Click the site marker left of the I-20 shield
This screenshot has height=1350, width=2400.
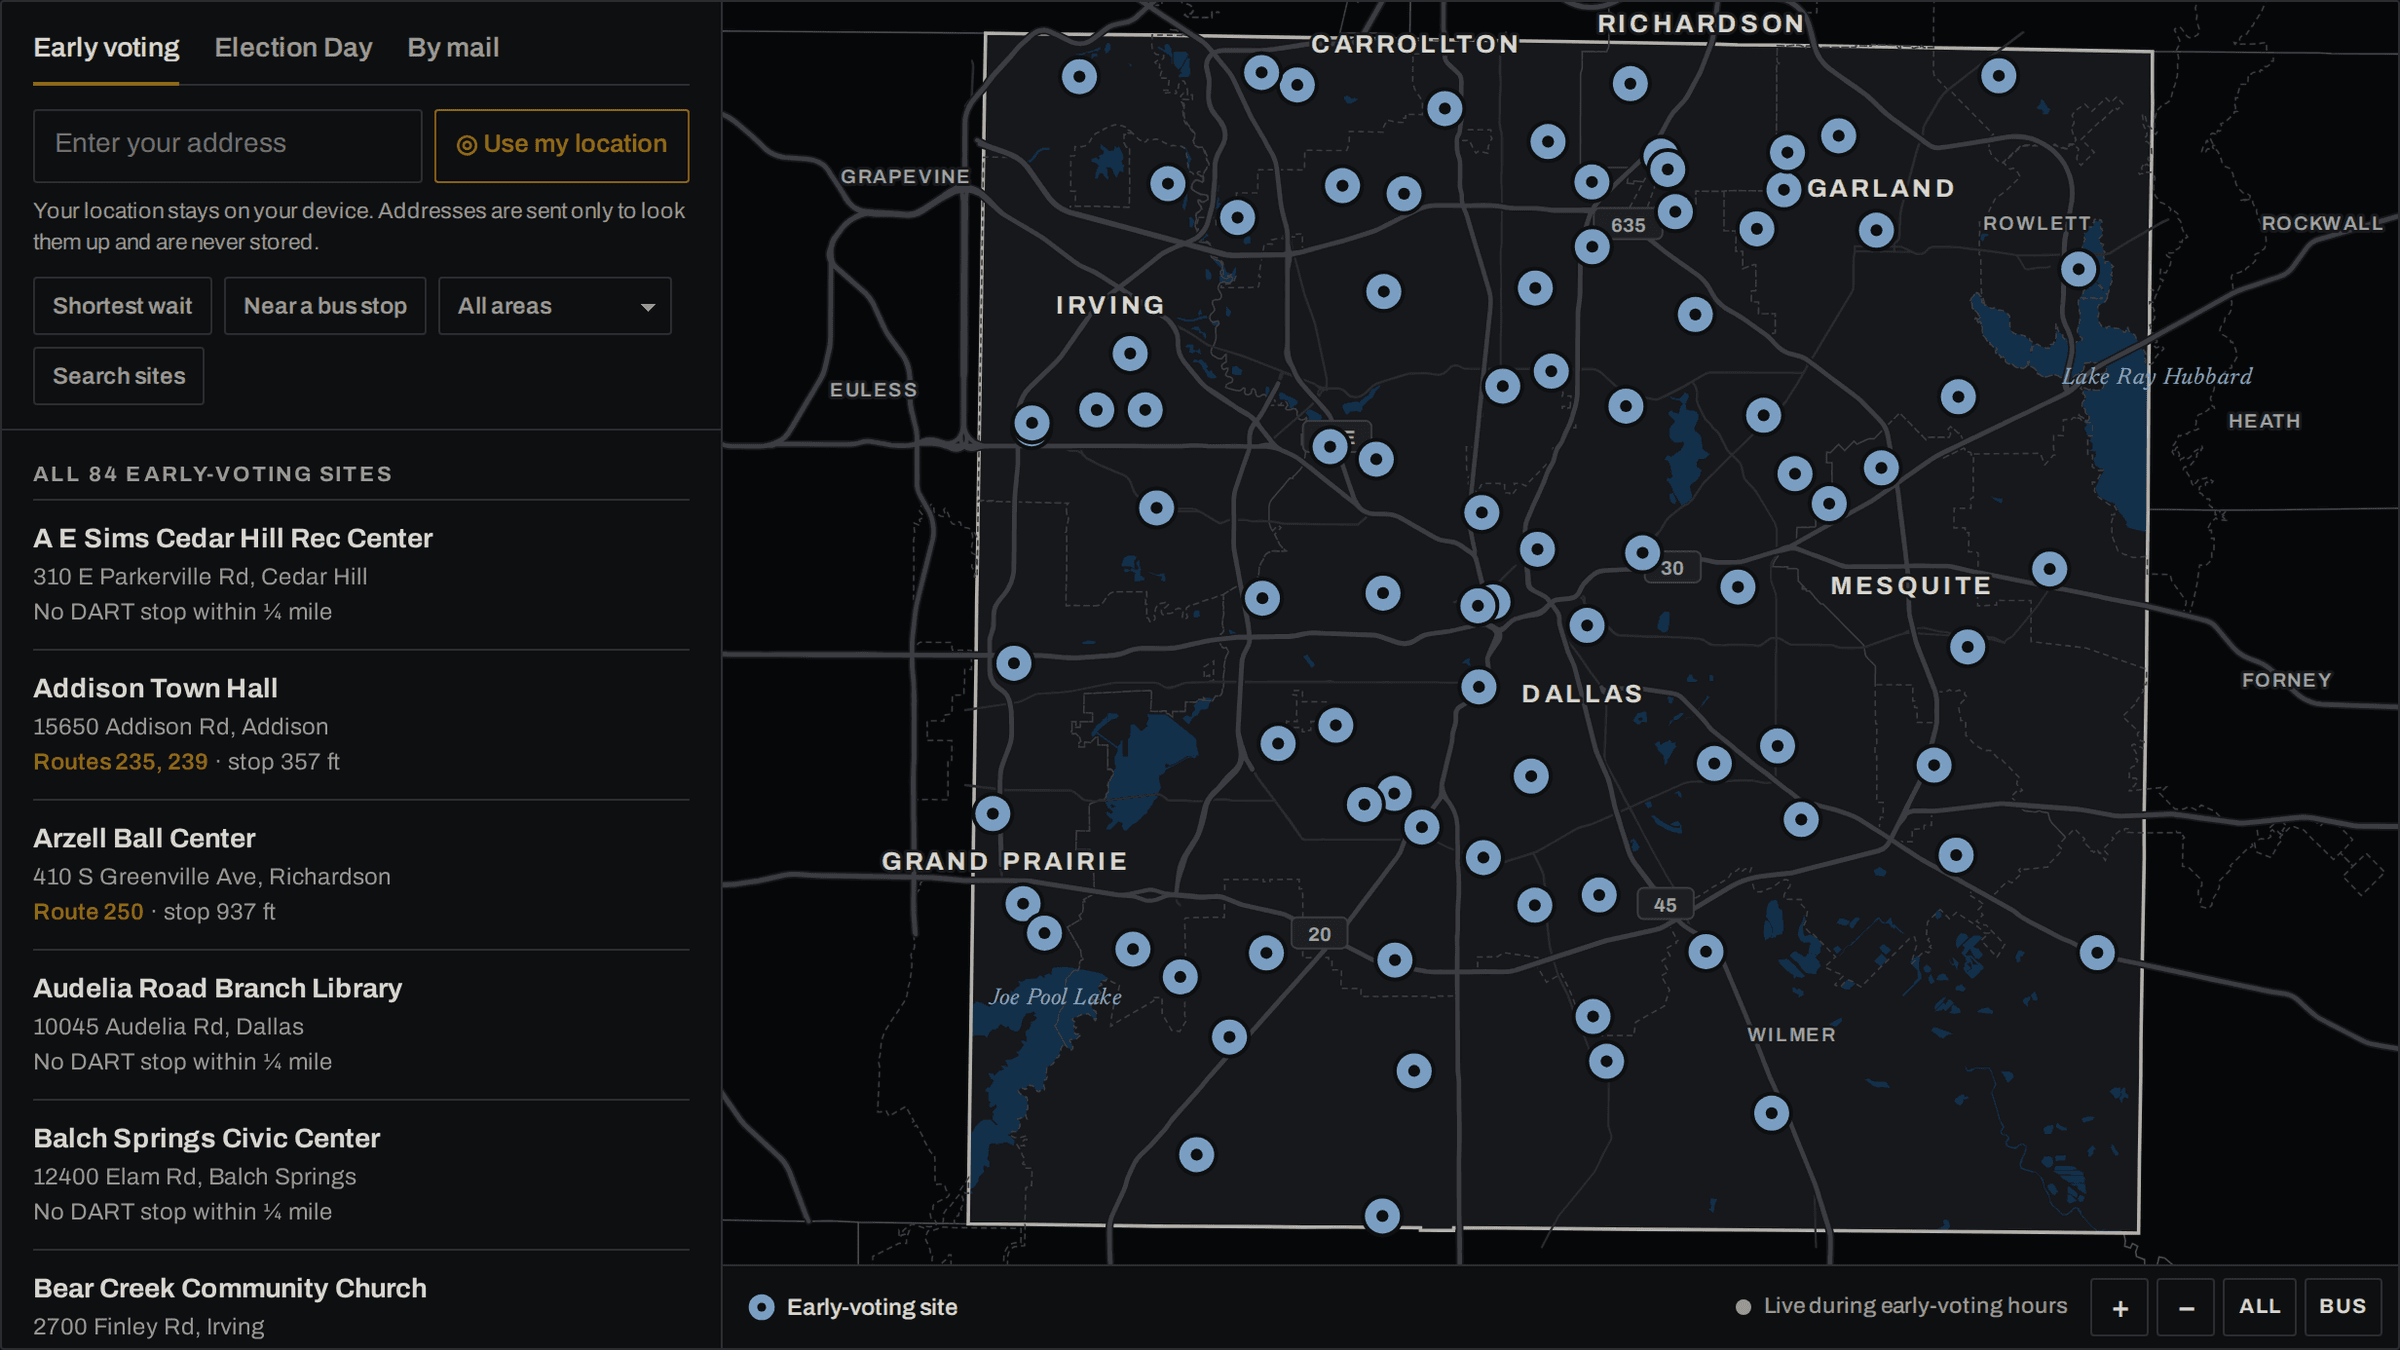click(x=1266, y=953)
